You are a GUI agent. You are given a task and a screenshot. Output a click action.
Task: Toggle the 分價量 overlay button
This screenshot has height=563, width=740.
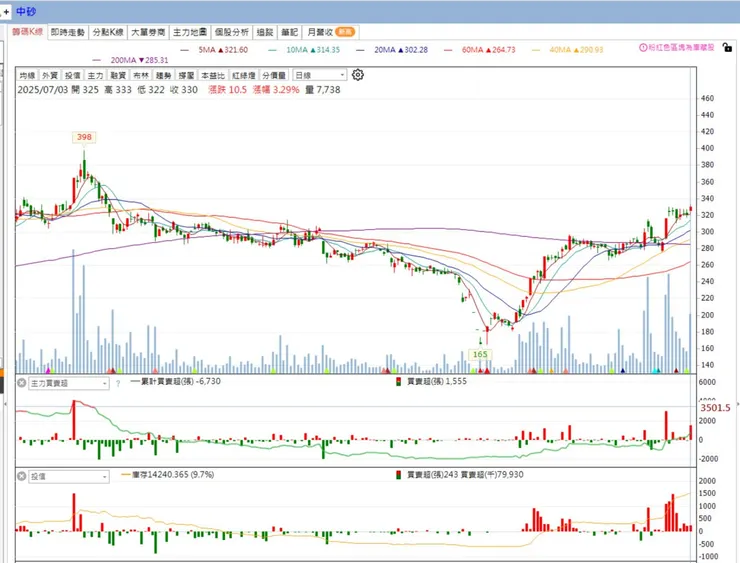[274, 75]
